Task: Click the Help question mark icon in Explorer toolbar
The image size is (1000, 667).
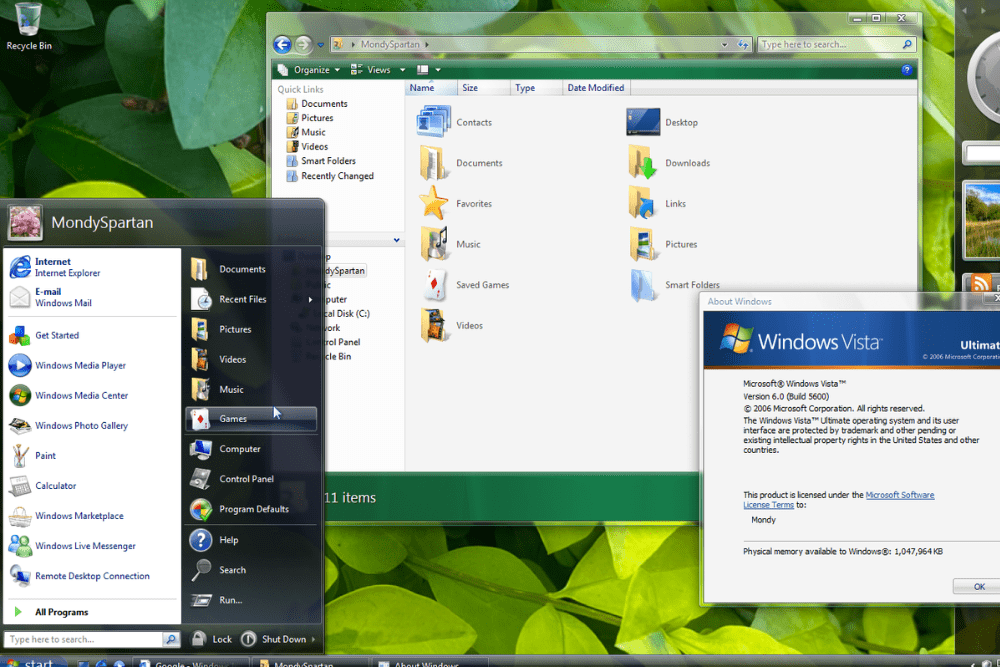Action: coord(907,70)
